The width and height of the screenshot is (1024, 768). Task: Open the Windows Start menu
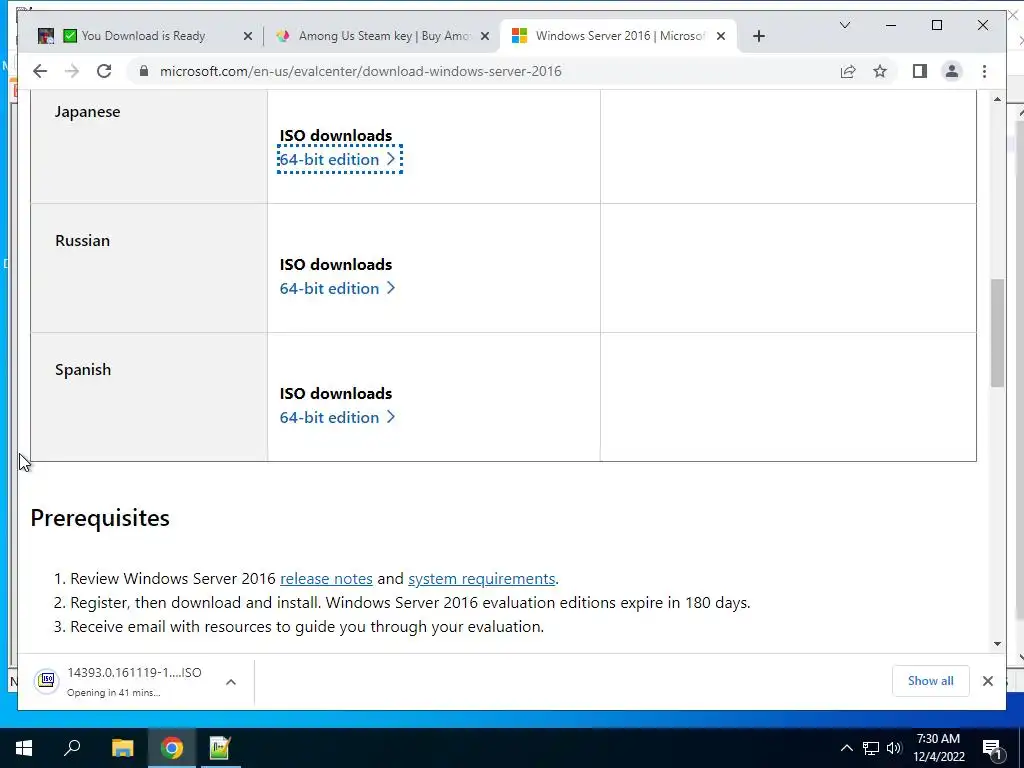click(x=24, y=748)
